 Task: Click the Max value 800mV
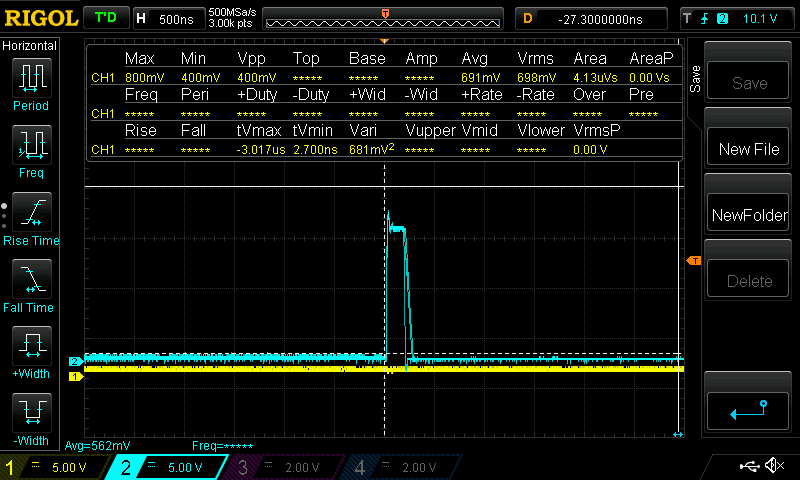(144, 78)
